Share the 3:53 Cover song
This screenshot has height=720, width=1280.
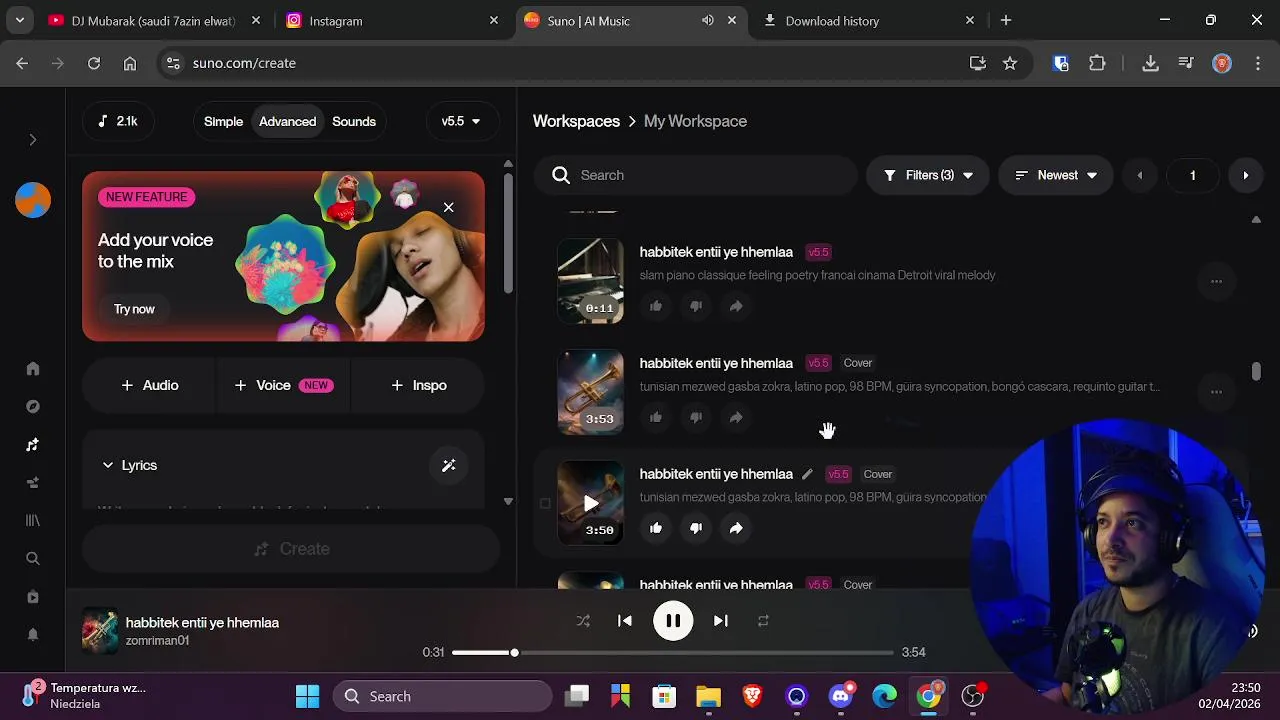pos(736,417)
